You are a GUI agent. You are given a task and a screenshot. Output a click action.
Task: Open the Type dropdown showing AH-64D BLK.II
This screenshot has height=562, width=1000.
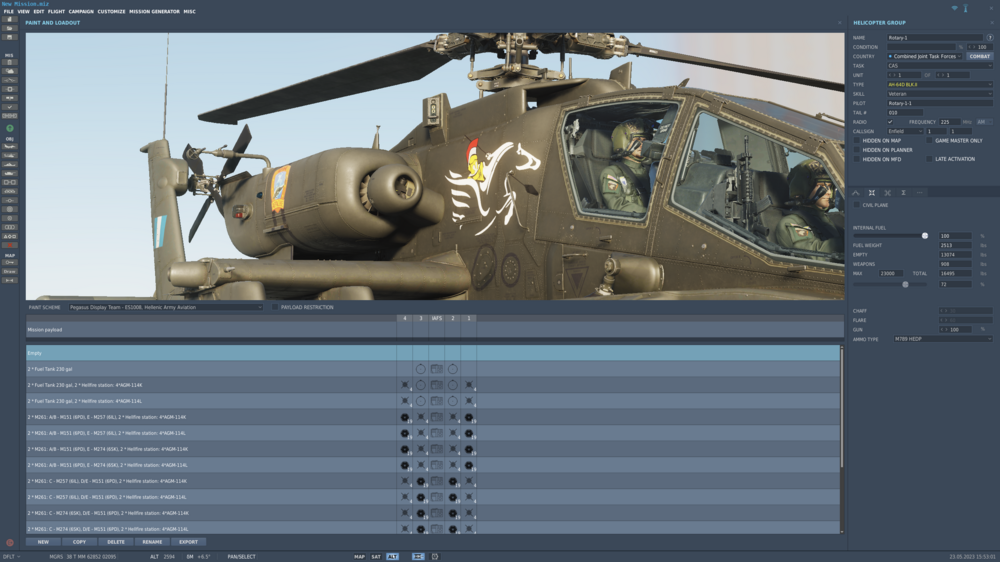click(939, 84)
